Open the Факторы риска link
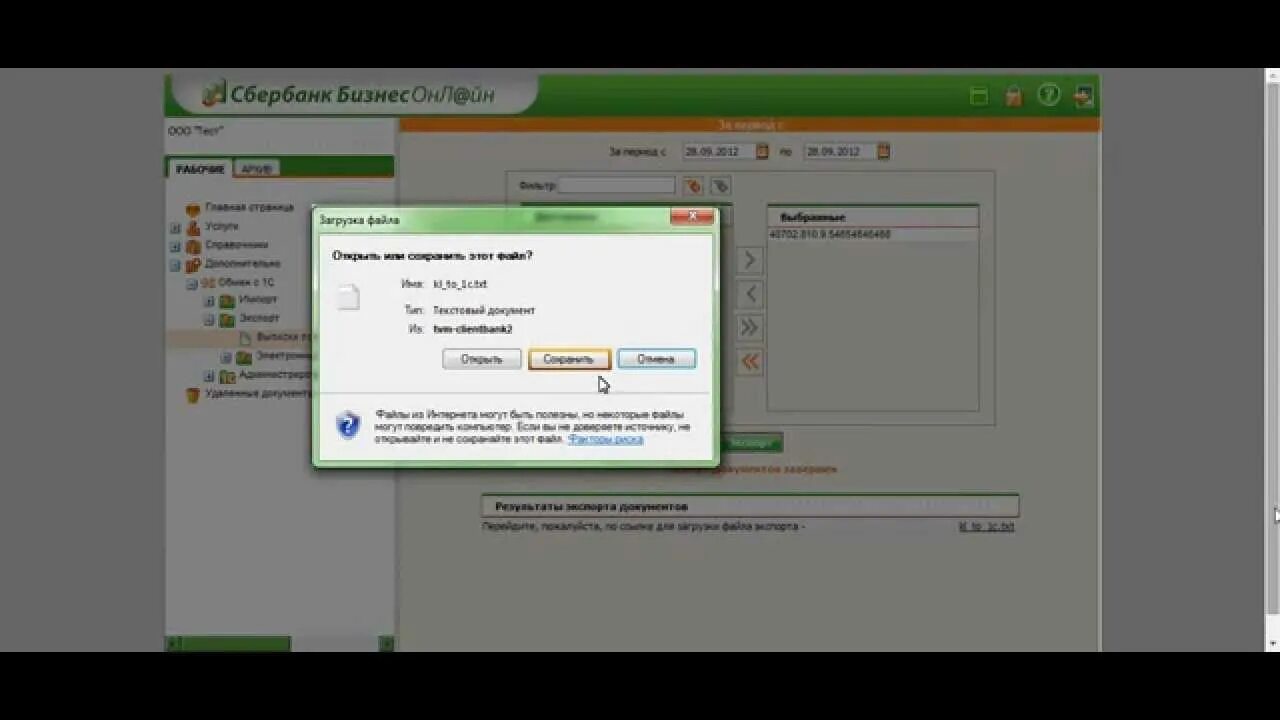The image size is (1280, 720). (606, 439)
